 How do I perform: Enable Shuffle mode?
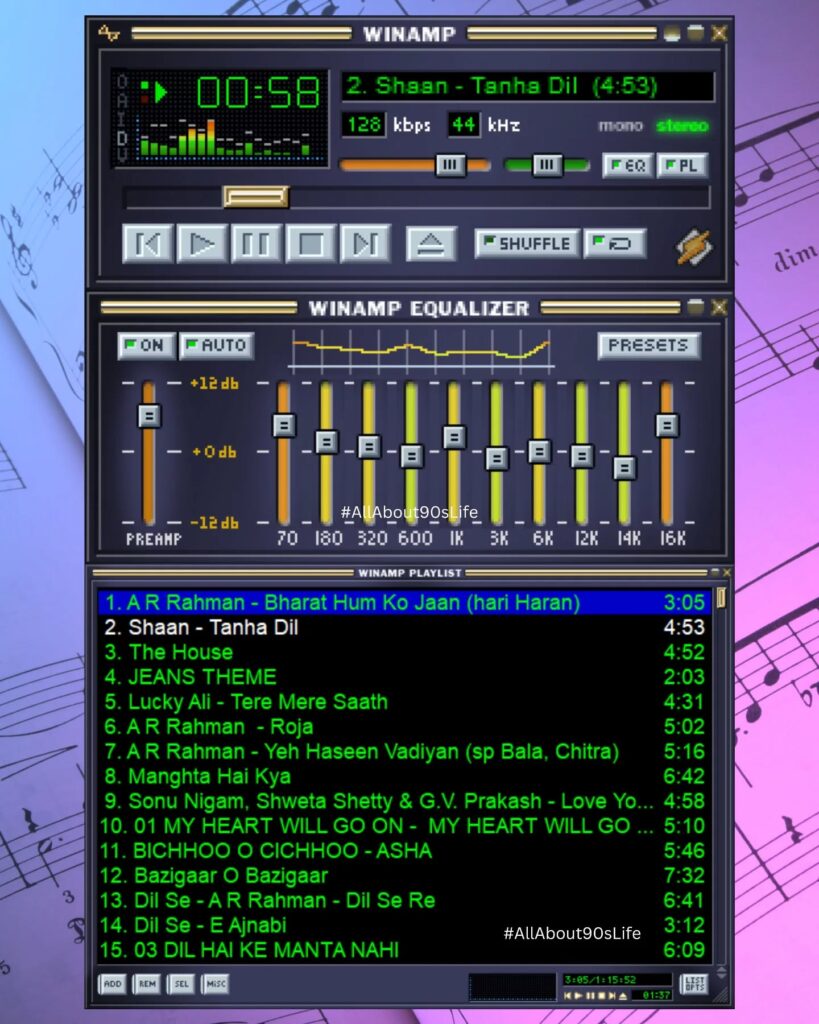pyautogui.click(x=527, y=244)
